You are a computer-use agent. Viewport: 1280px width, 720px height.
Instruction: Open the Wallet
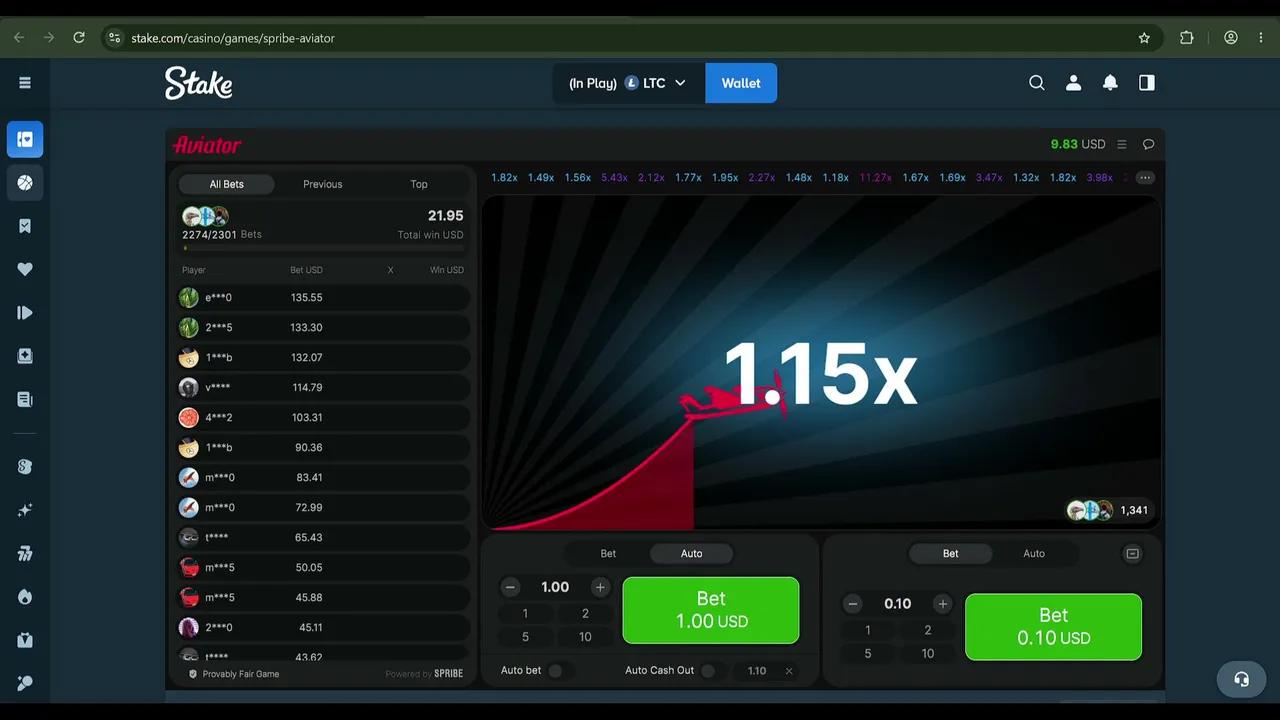pos(741,83)
